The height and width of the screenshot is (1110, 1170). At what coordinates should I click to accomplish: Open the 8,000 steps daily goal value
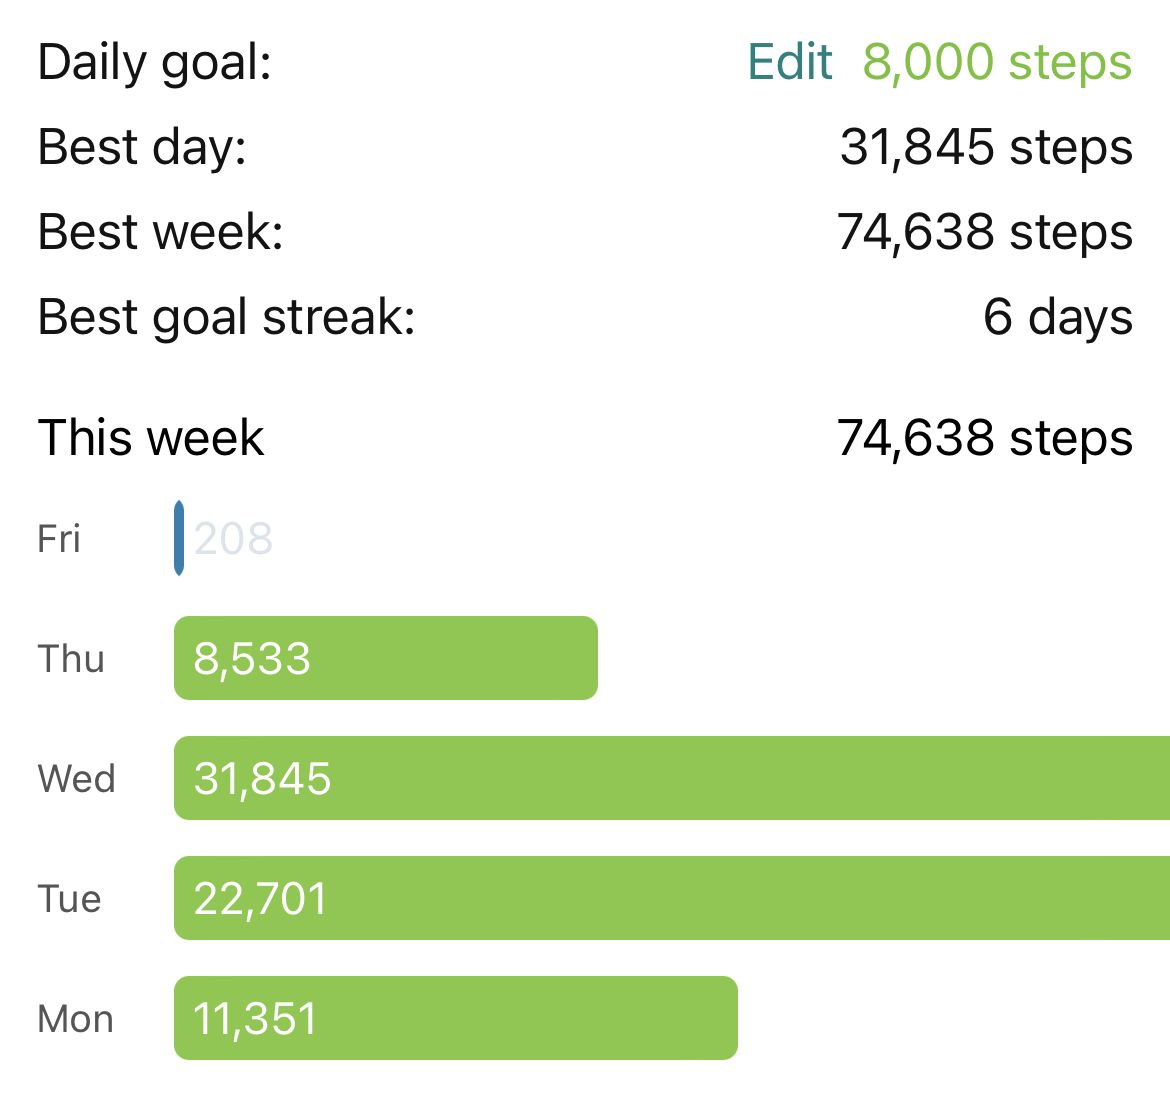coord(998,62)
